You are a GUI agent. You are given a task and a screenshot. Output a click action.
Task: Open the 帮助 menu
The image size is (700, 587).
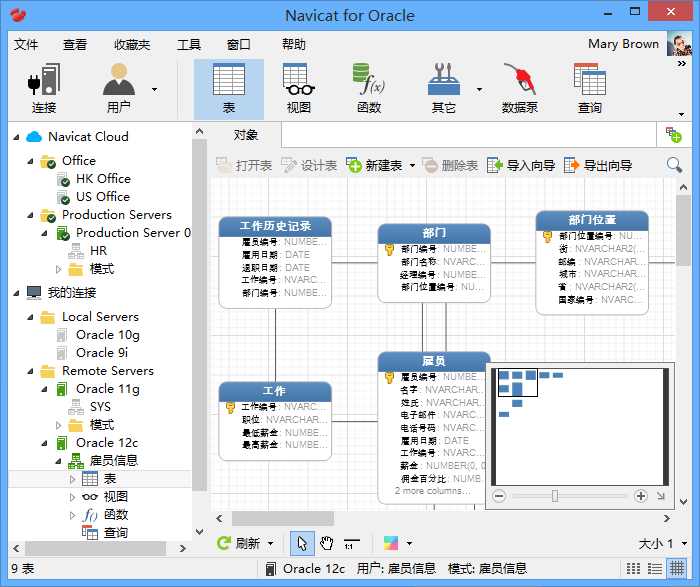294,44
